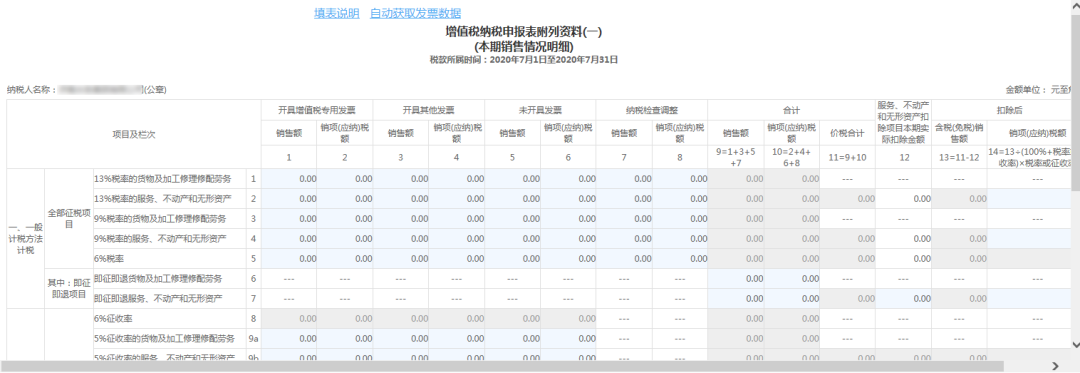This screenshot has height=373, width=1080.
Task: Select row 2 column 12 扣除金额 field
Action: [x=904, y=199]
